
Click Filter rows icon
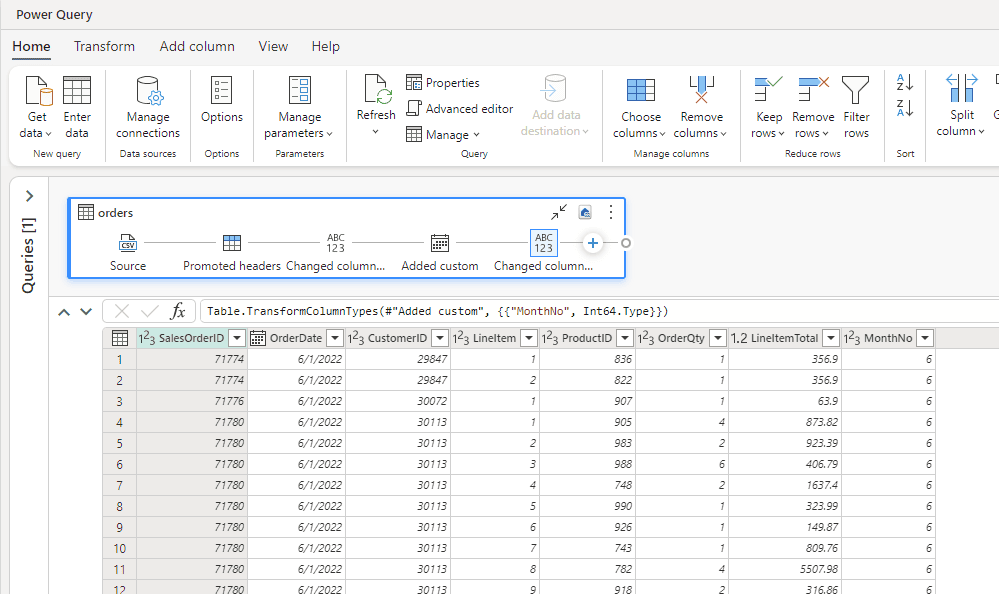click(x=856, y=90)
